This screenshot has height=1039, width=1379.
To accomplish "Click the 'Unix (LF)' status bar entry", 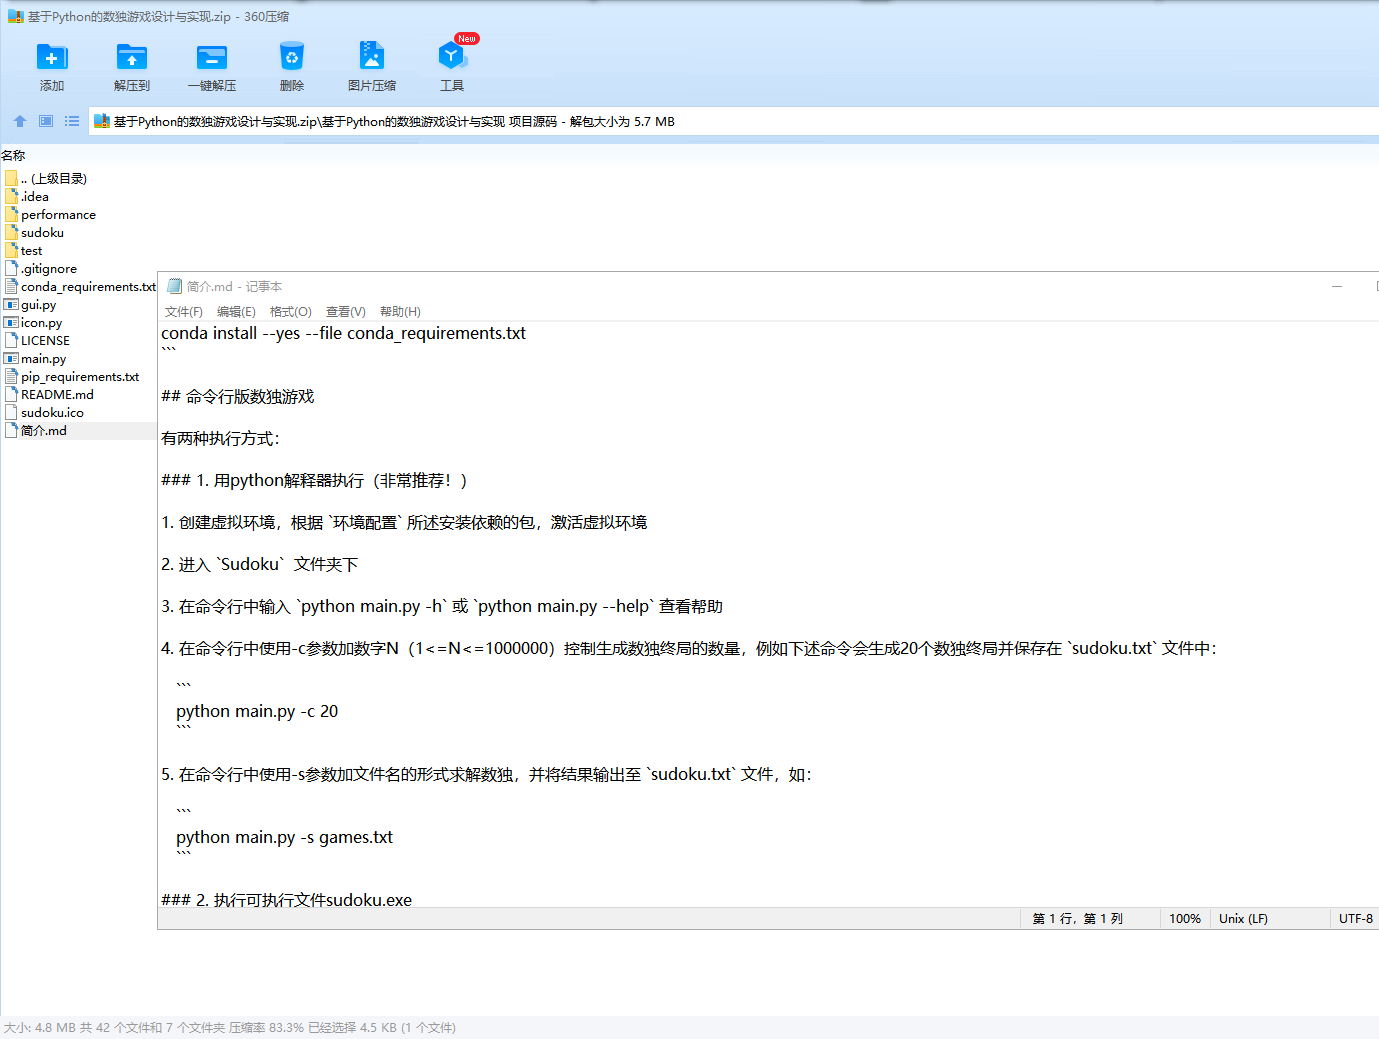I will point(1243,918).
